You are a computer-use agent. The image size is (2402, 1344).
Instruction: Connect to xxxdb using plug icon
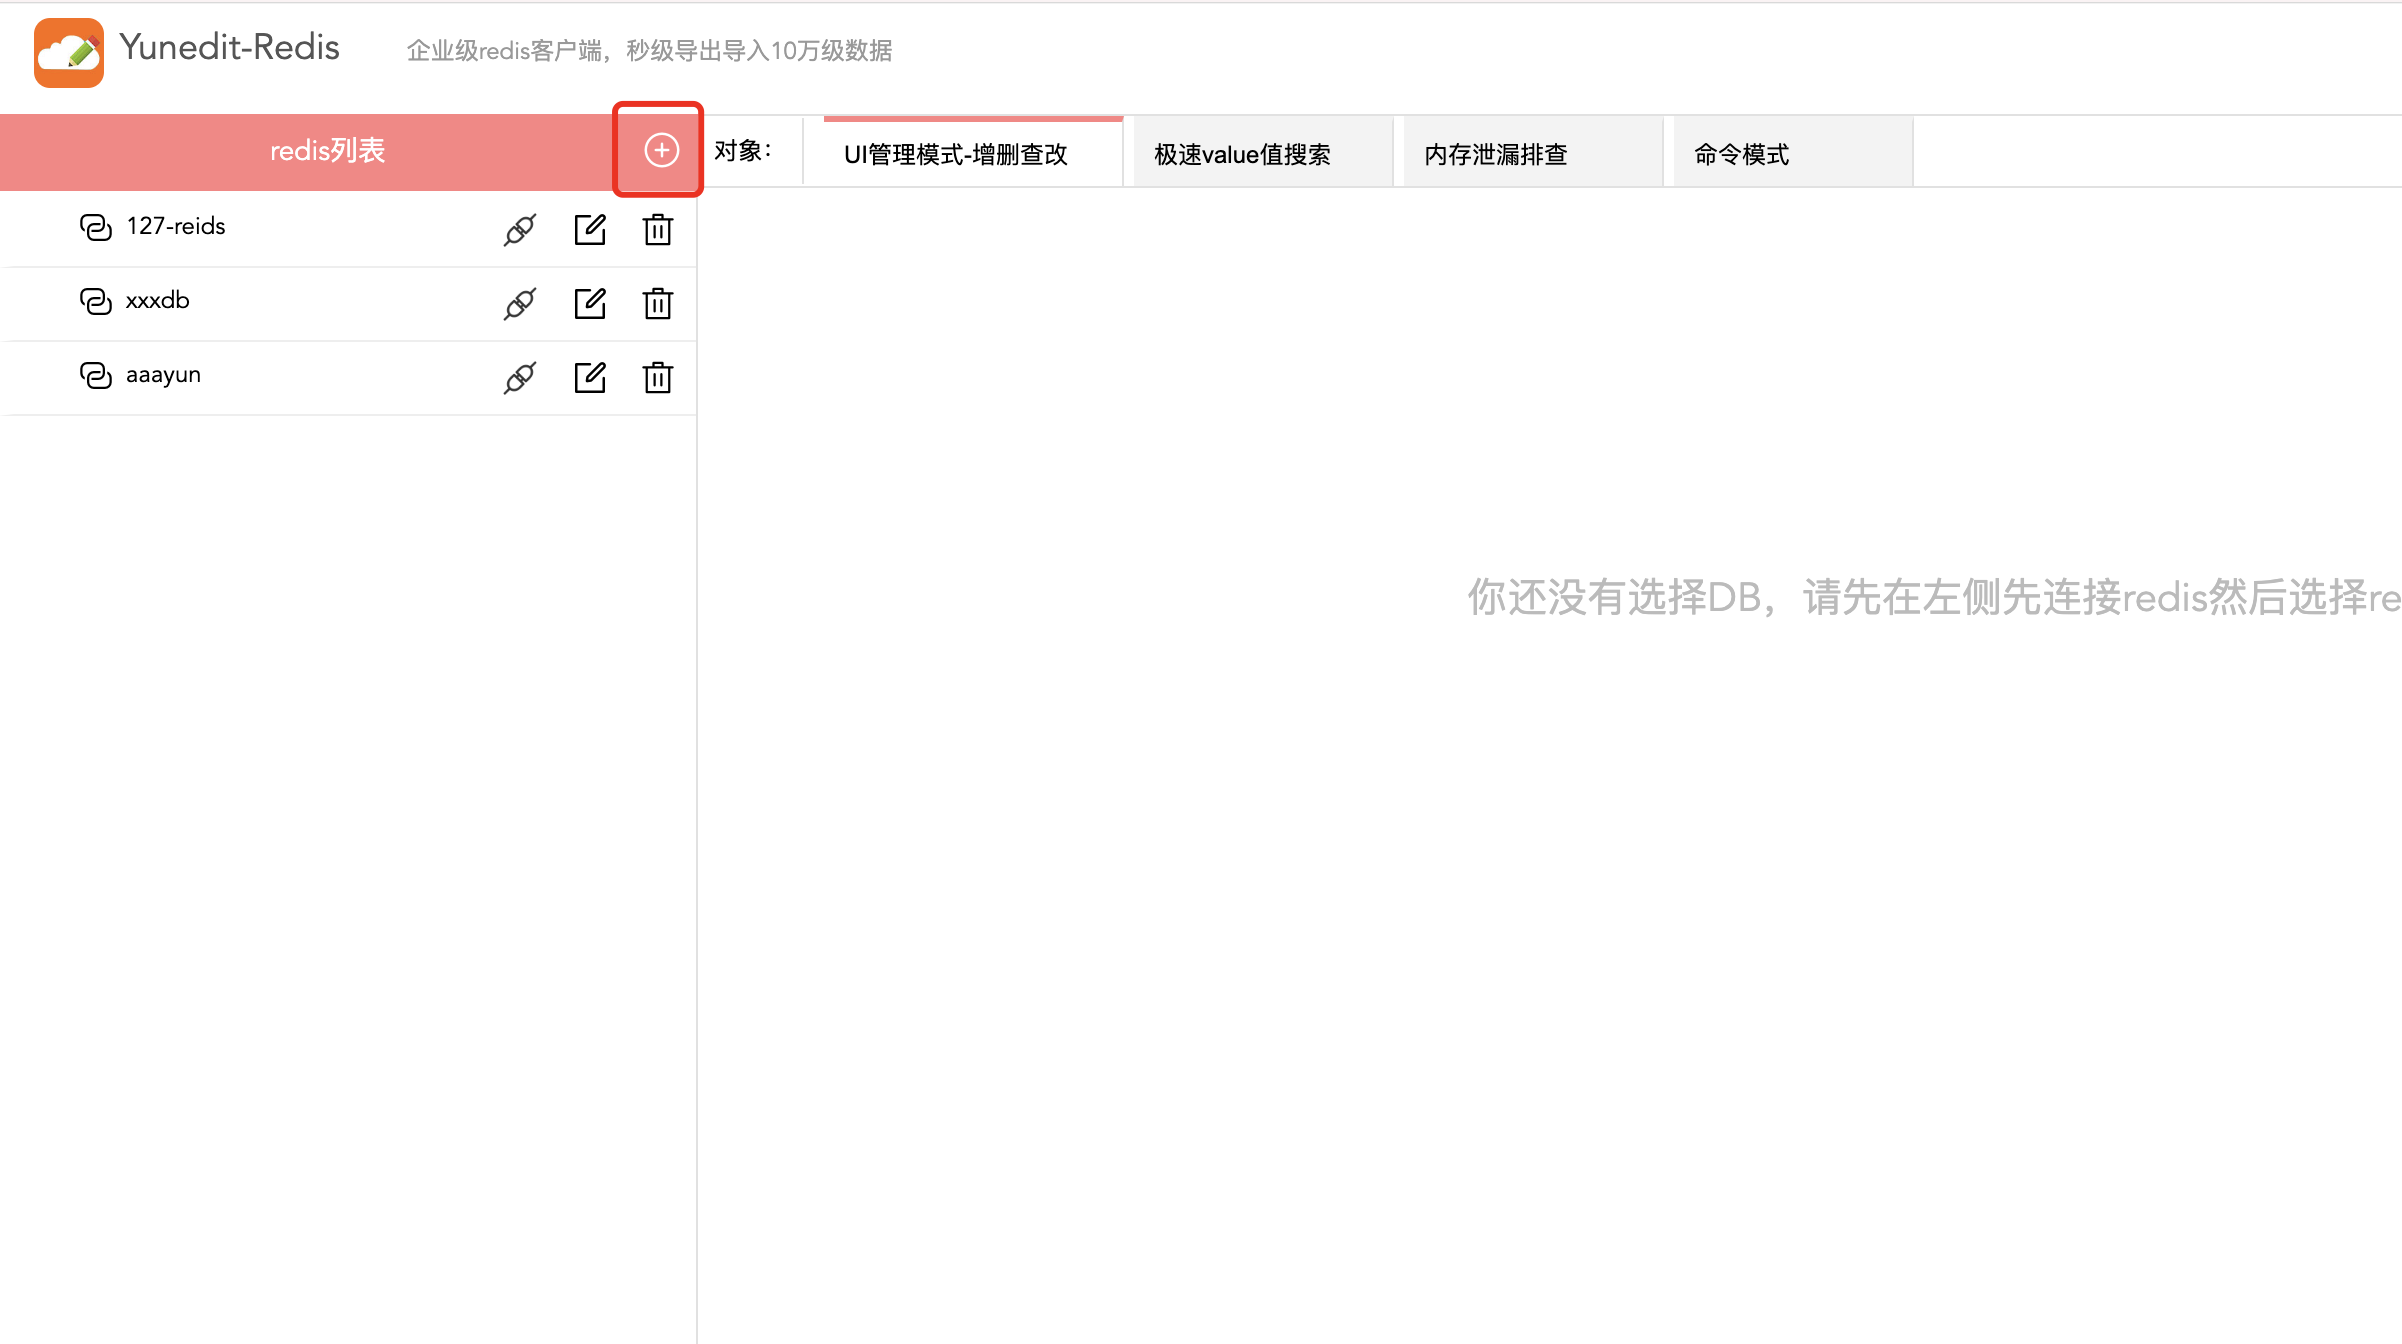[520, 303]
